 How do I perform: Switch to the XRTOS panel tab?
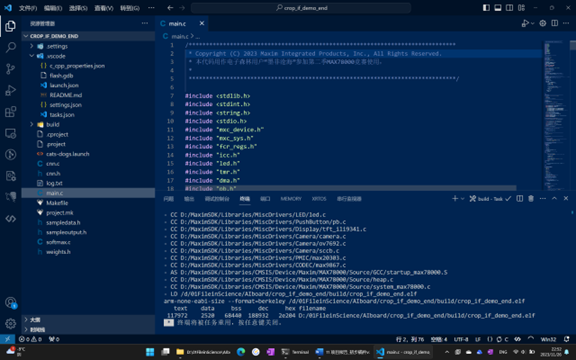coord(319,199)
